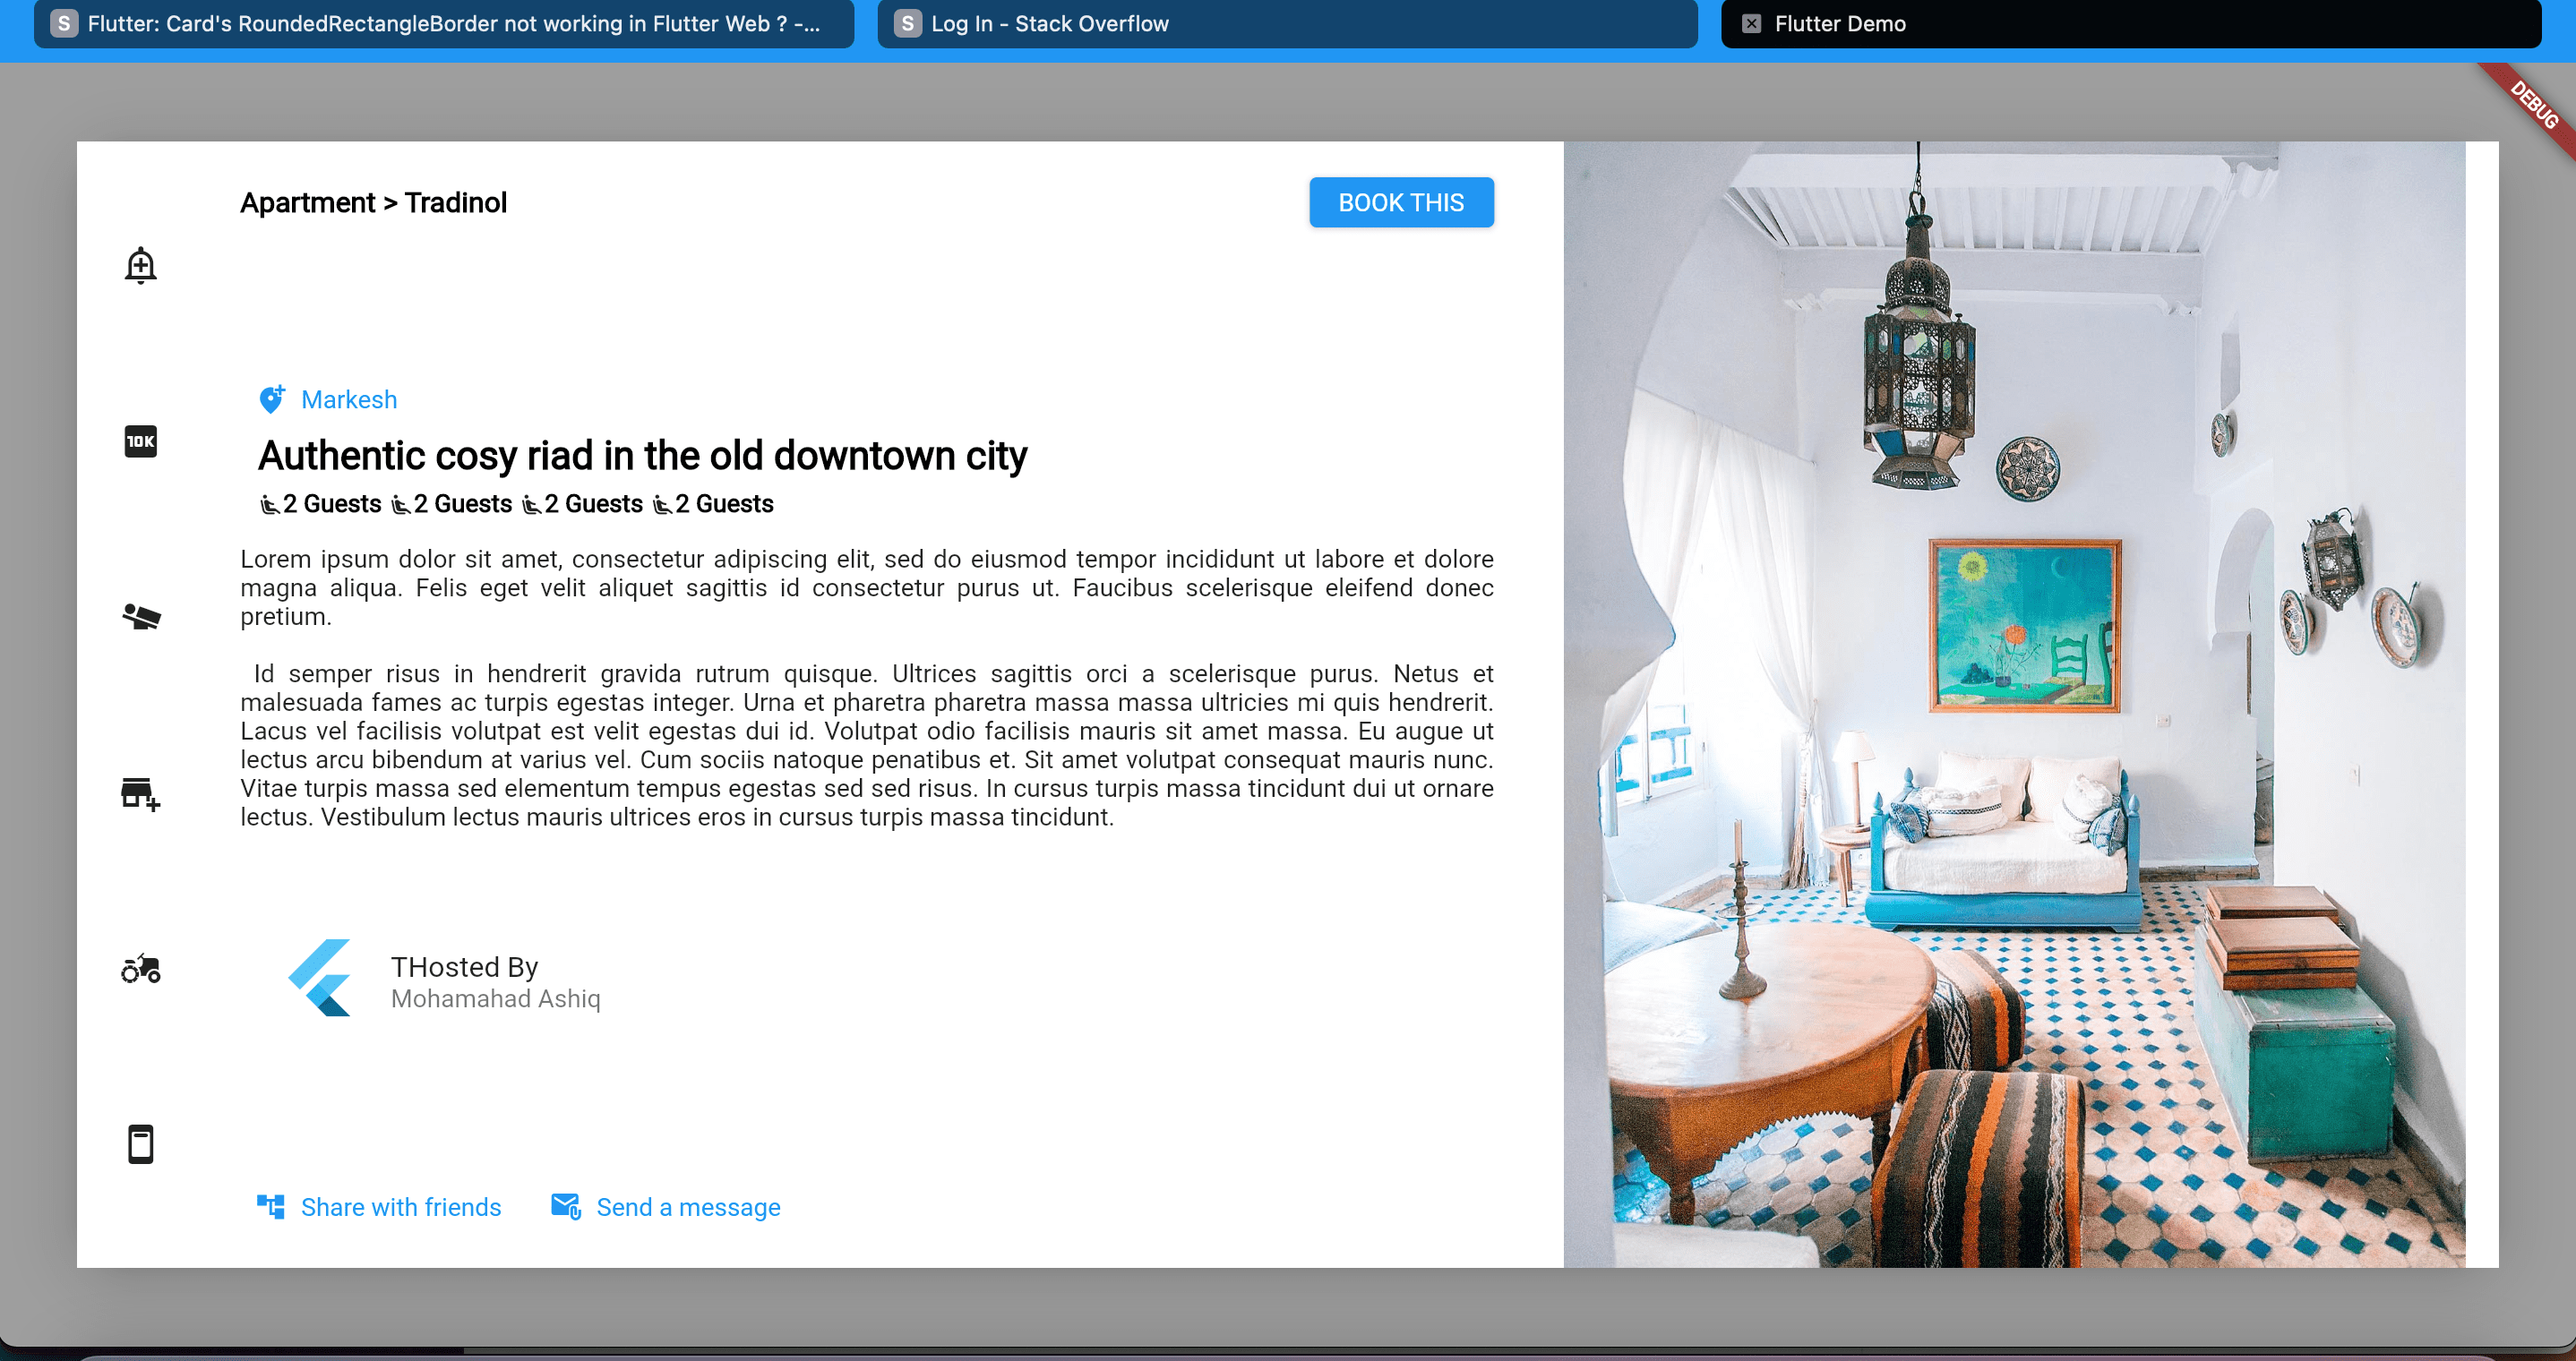Select the tractor vehicle icon in sidebar

141,969
